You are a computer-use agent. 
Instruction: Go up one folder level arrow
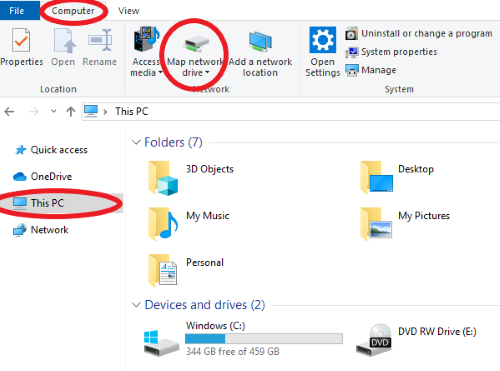pyautogui.click(x=71, y=111)
